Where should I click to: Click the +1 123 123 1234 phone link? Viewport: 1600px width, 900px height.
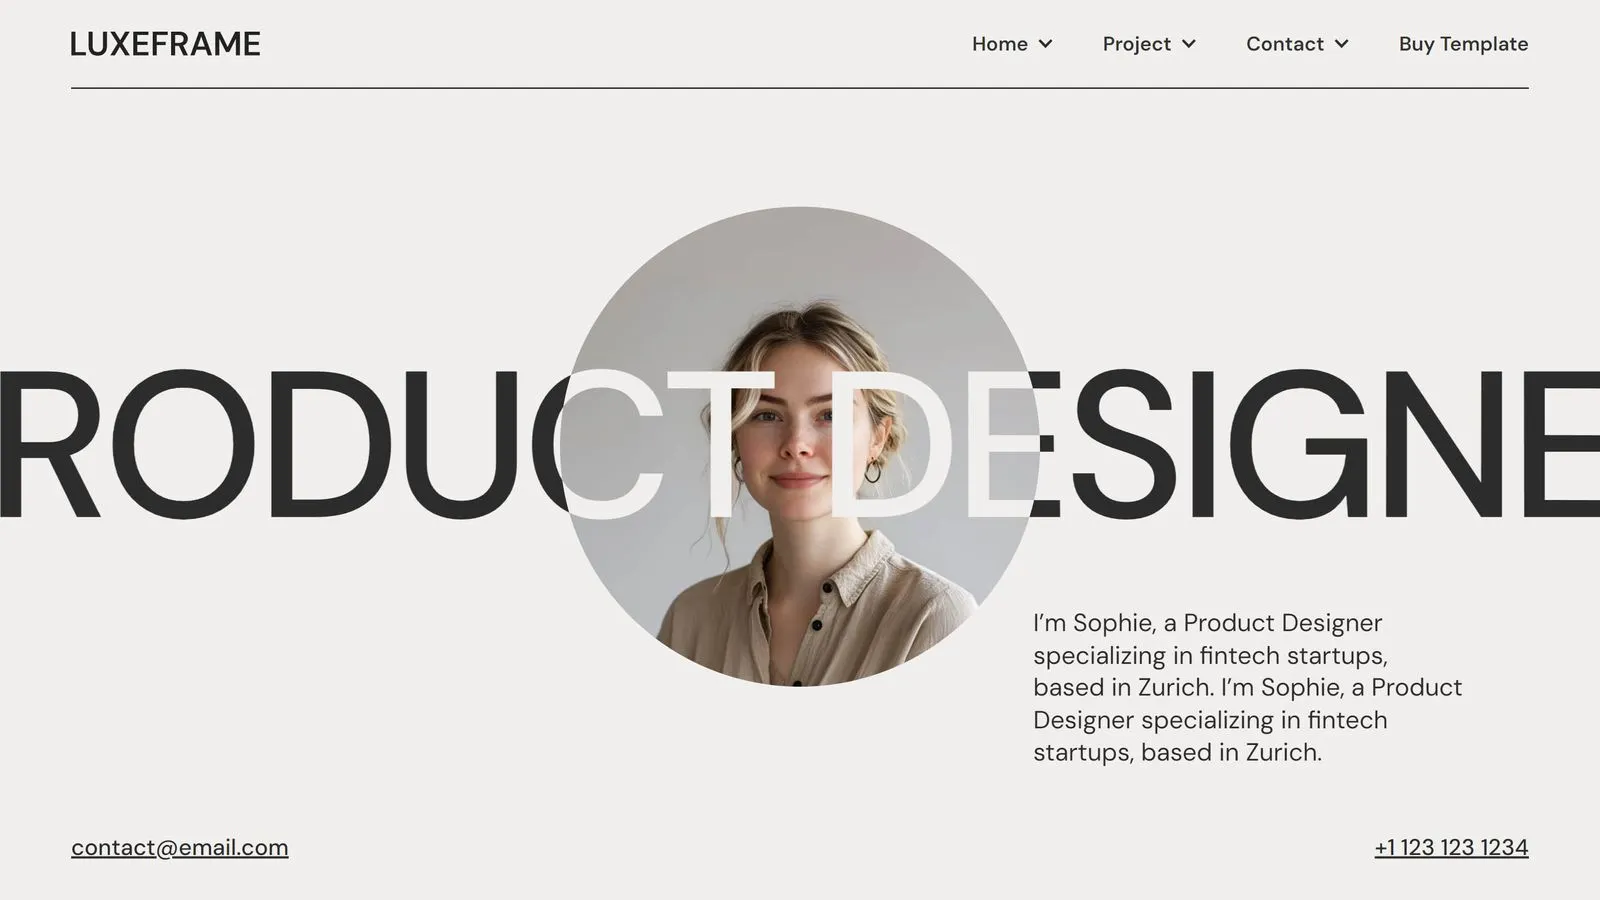tap(1451, 847)
